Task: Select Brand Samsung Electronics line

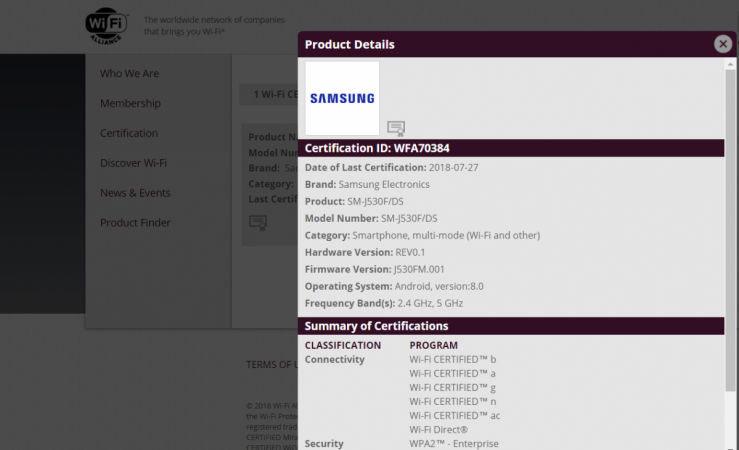Action: coord(367,184)
